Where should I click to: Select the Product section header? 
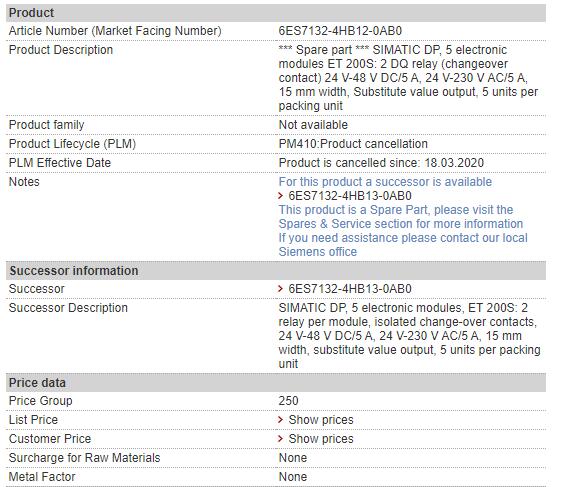275,13
